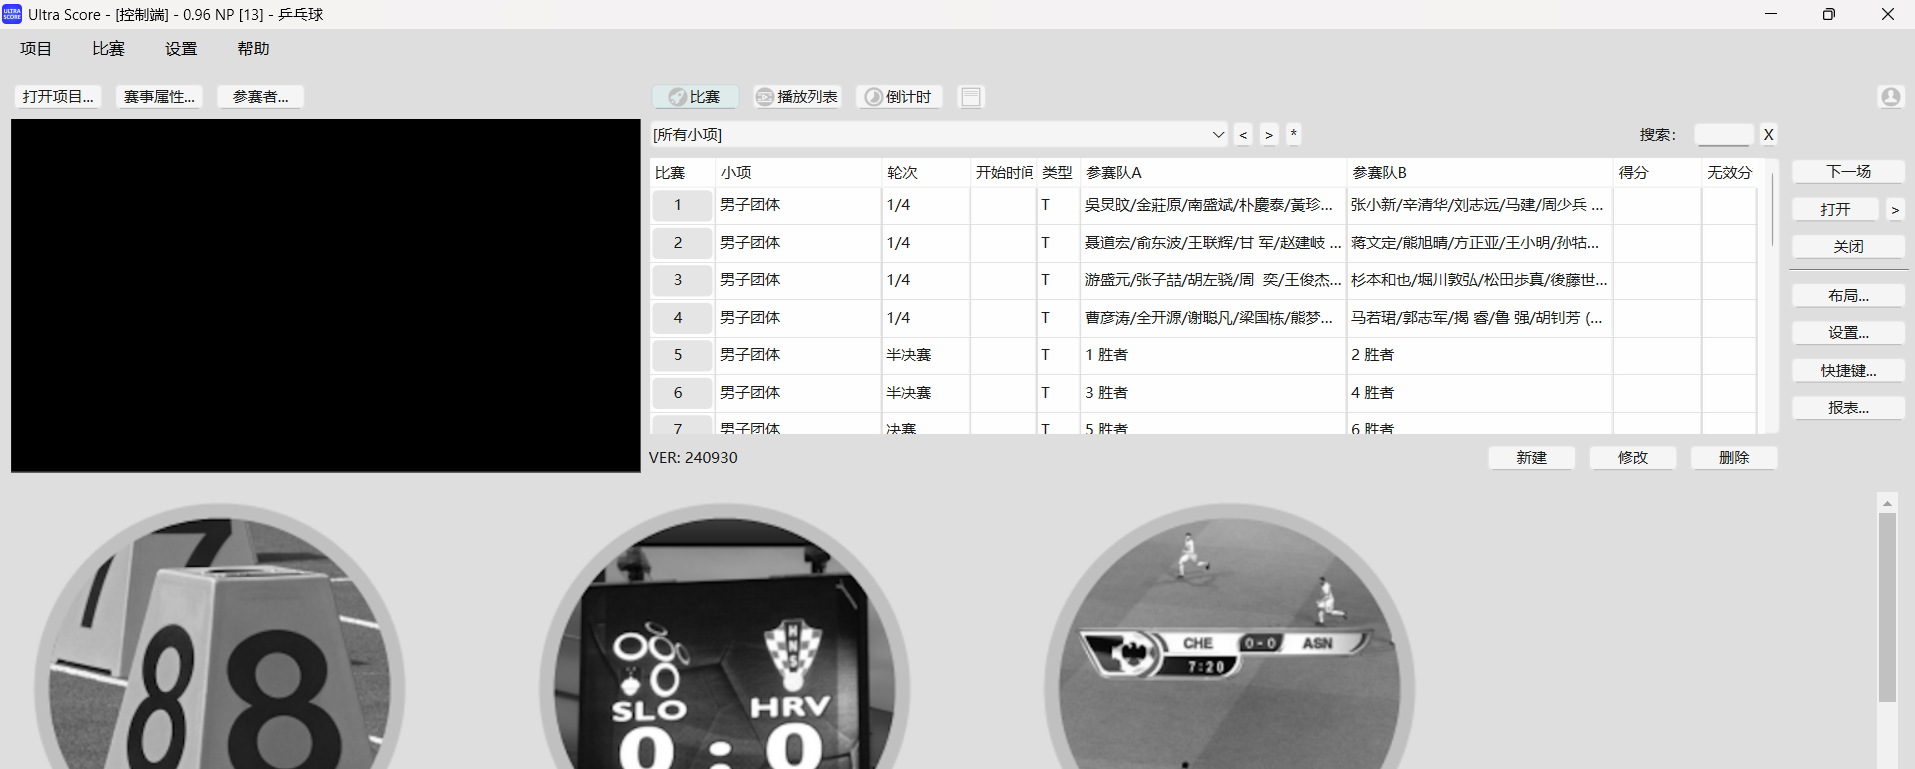Click the 删除 button
The height and width of the screenshot is (769, 1915).
coord(1733,458)
